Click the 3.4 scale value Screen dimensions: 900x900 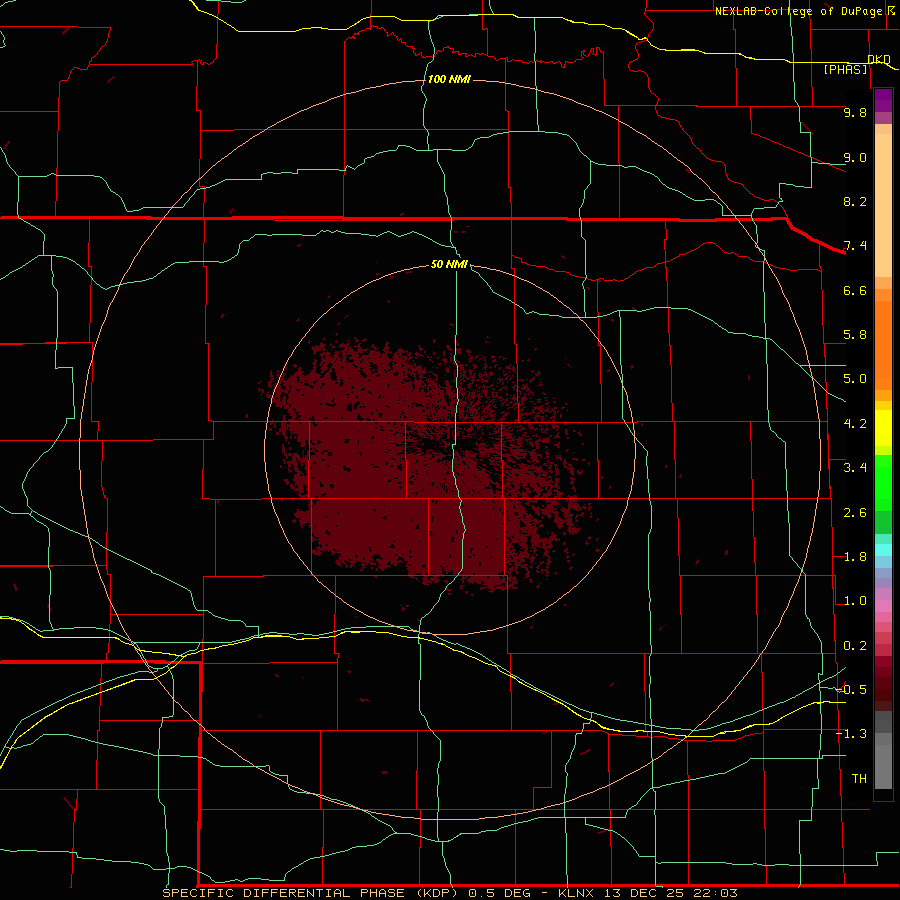tap(855, 468)
